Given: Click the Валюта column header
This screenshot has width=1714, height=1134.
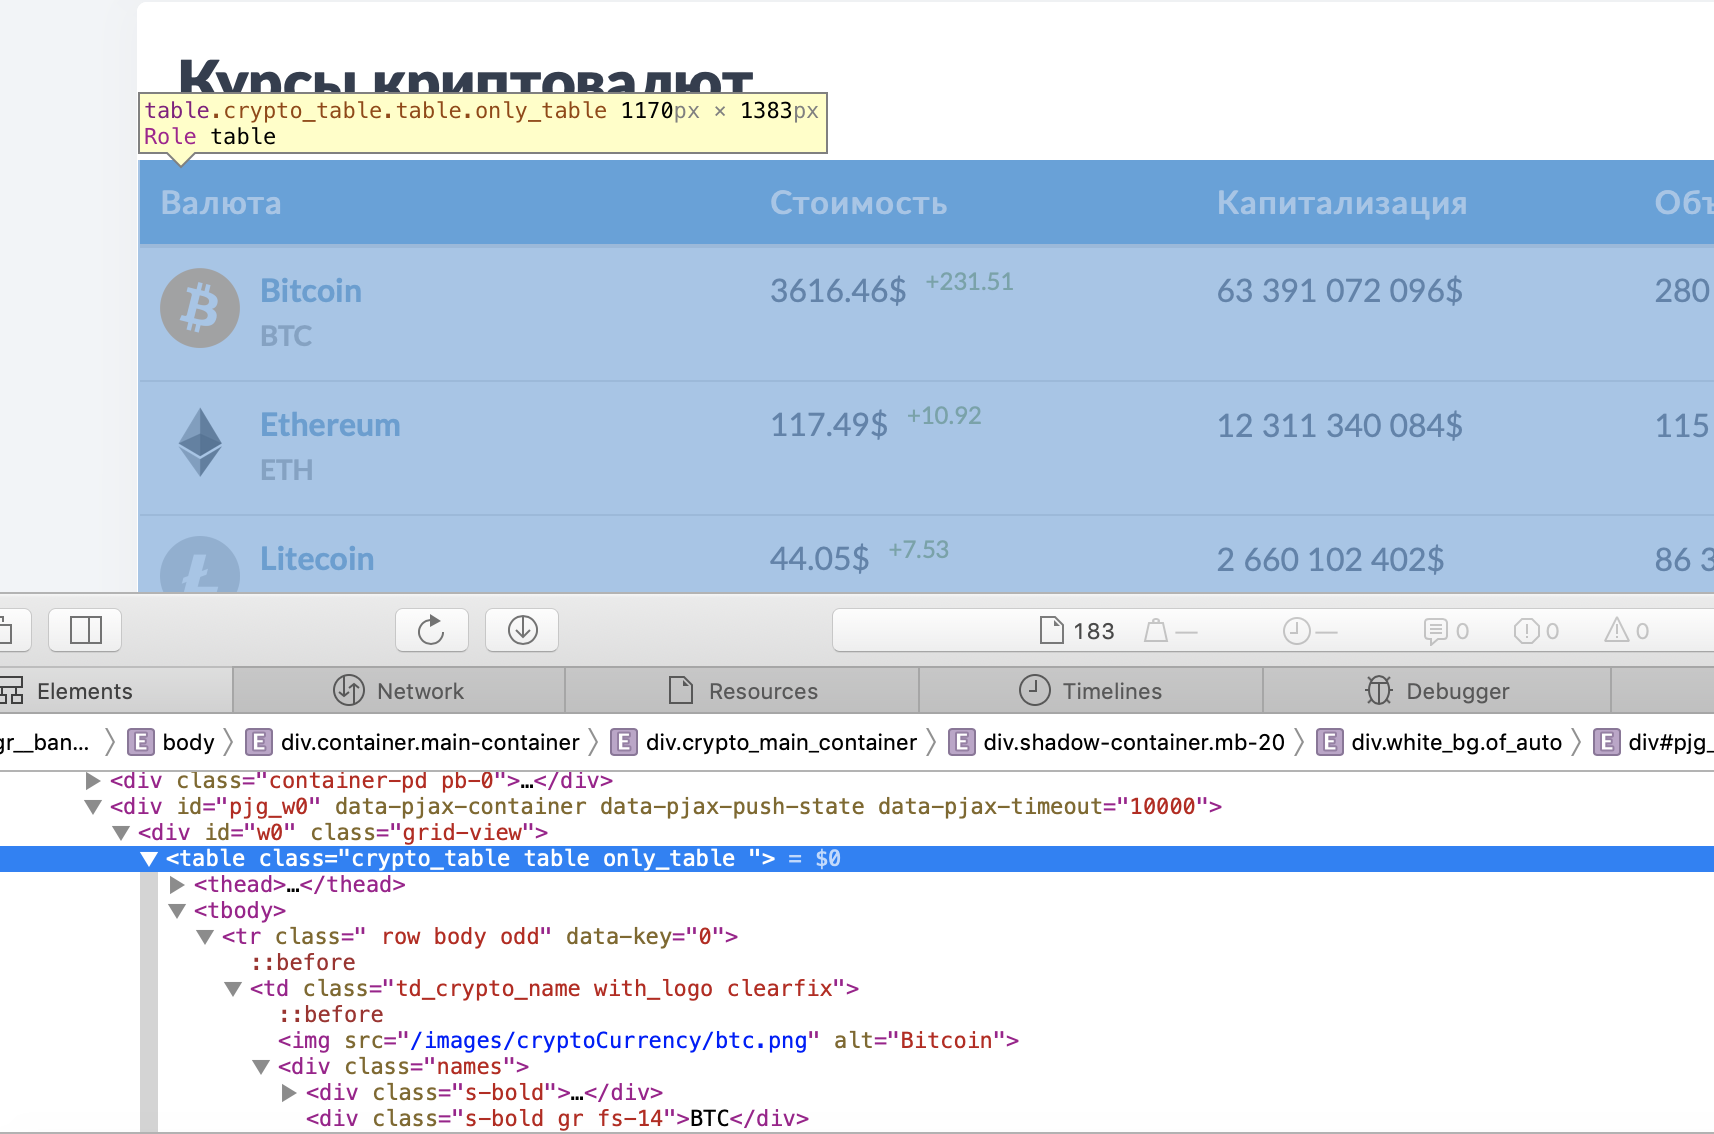Looking at the screenshot, I should (221, 203).
